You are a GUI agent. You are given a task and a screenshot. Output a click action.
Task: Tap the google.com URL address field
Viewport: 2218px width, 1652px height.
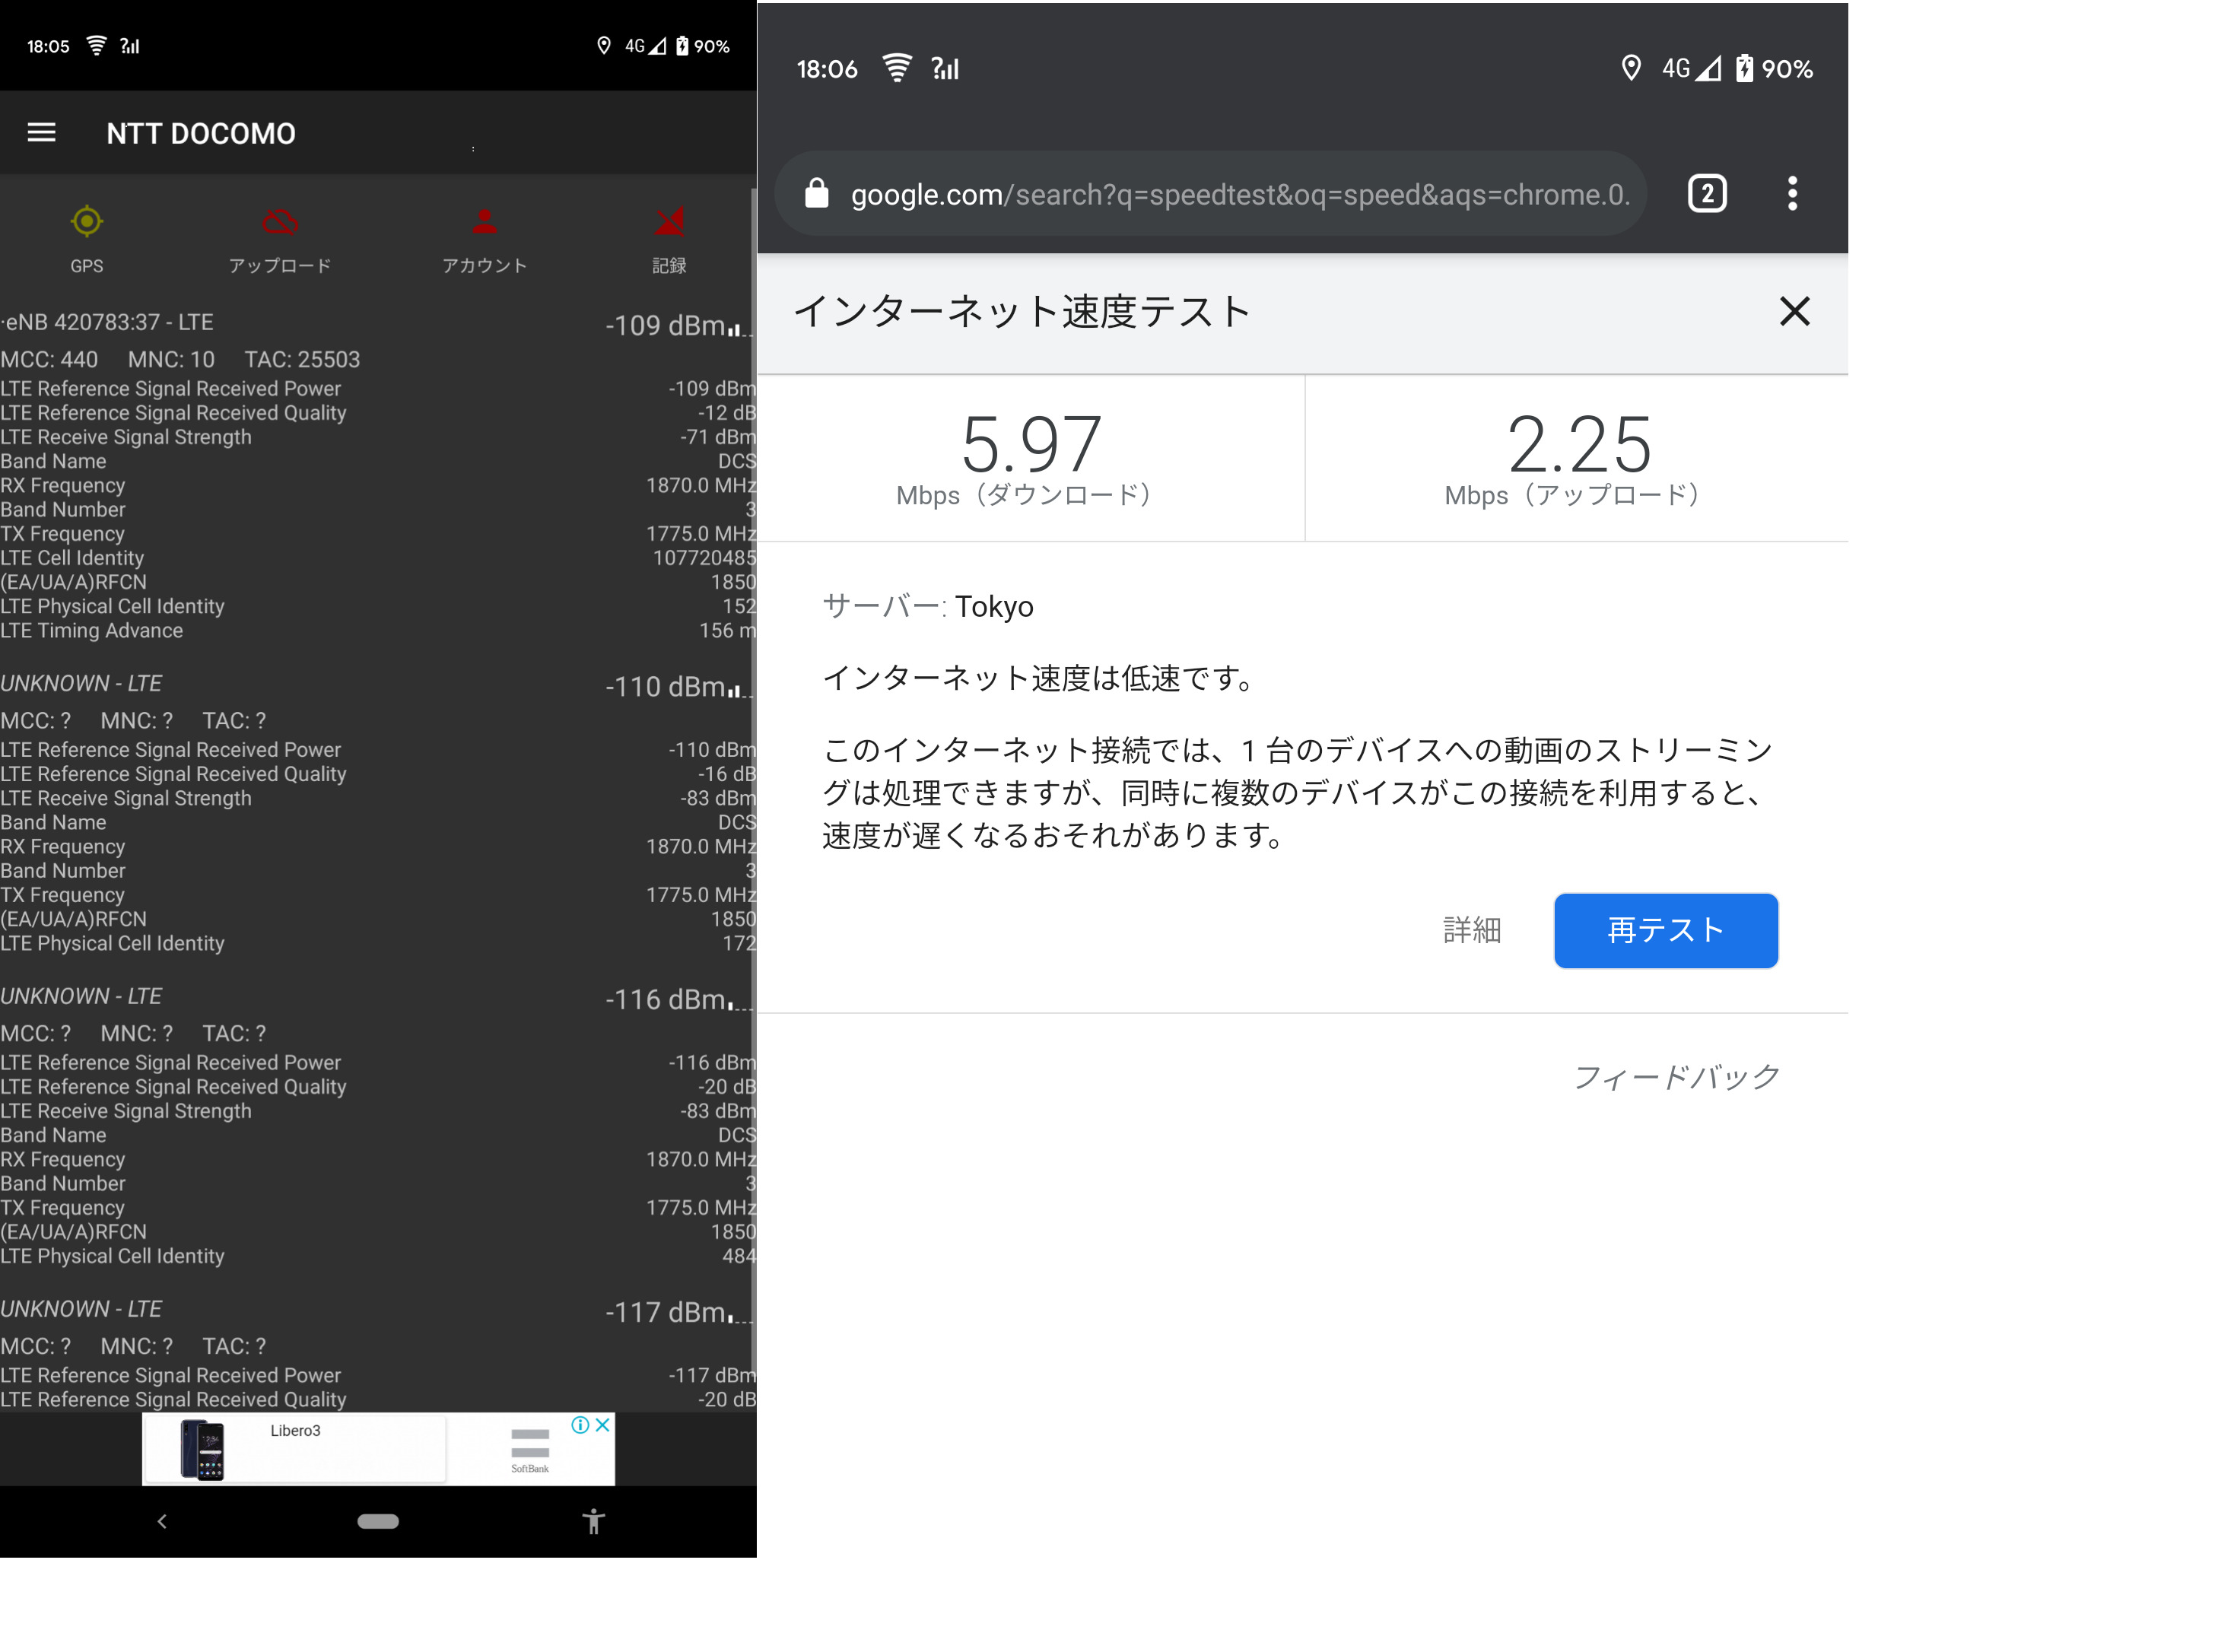(x=1238, y=194)
